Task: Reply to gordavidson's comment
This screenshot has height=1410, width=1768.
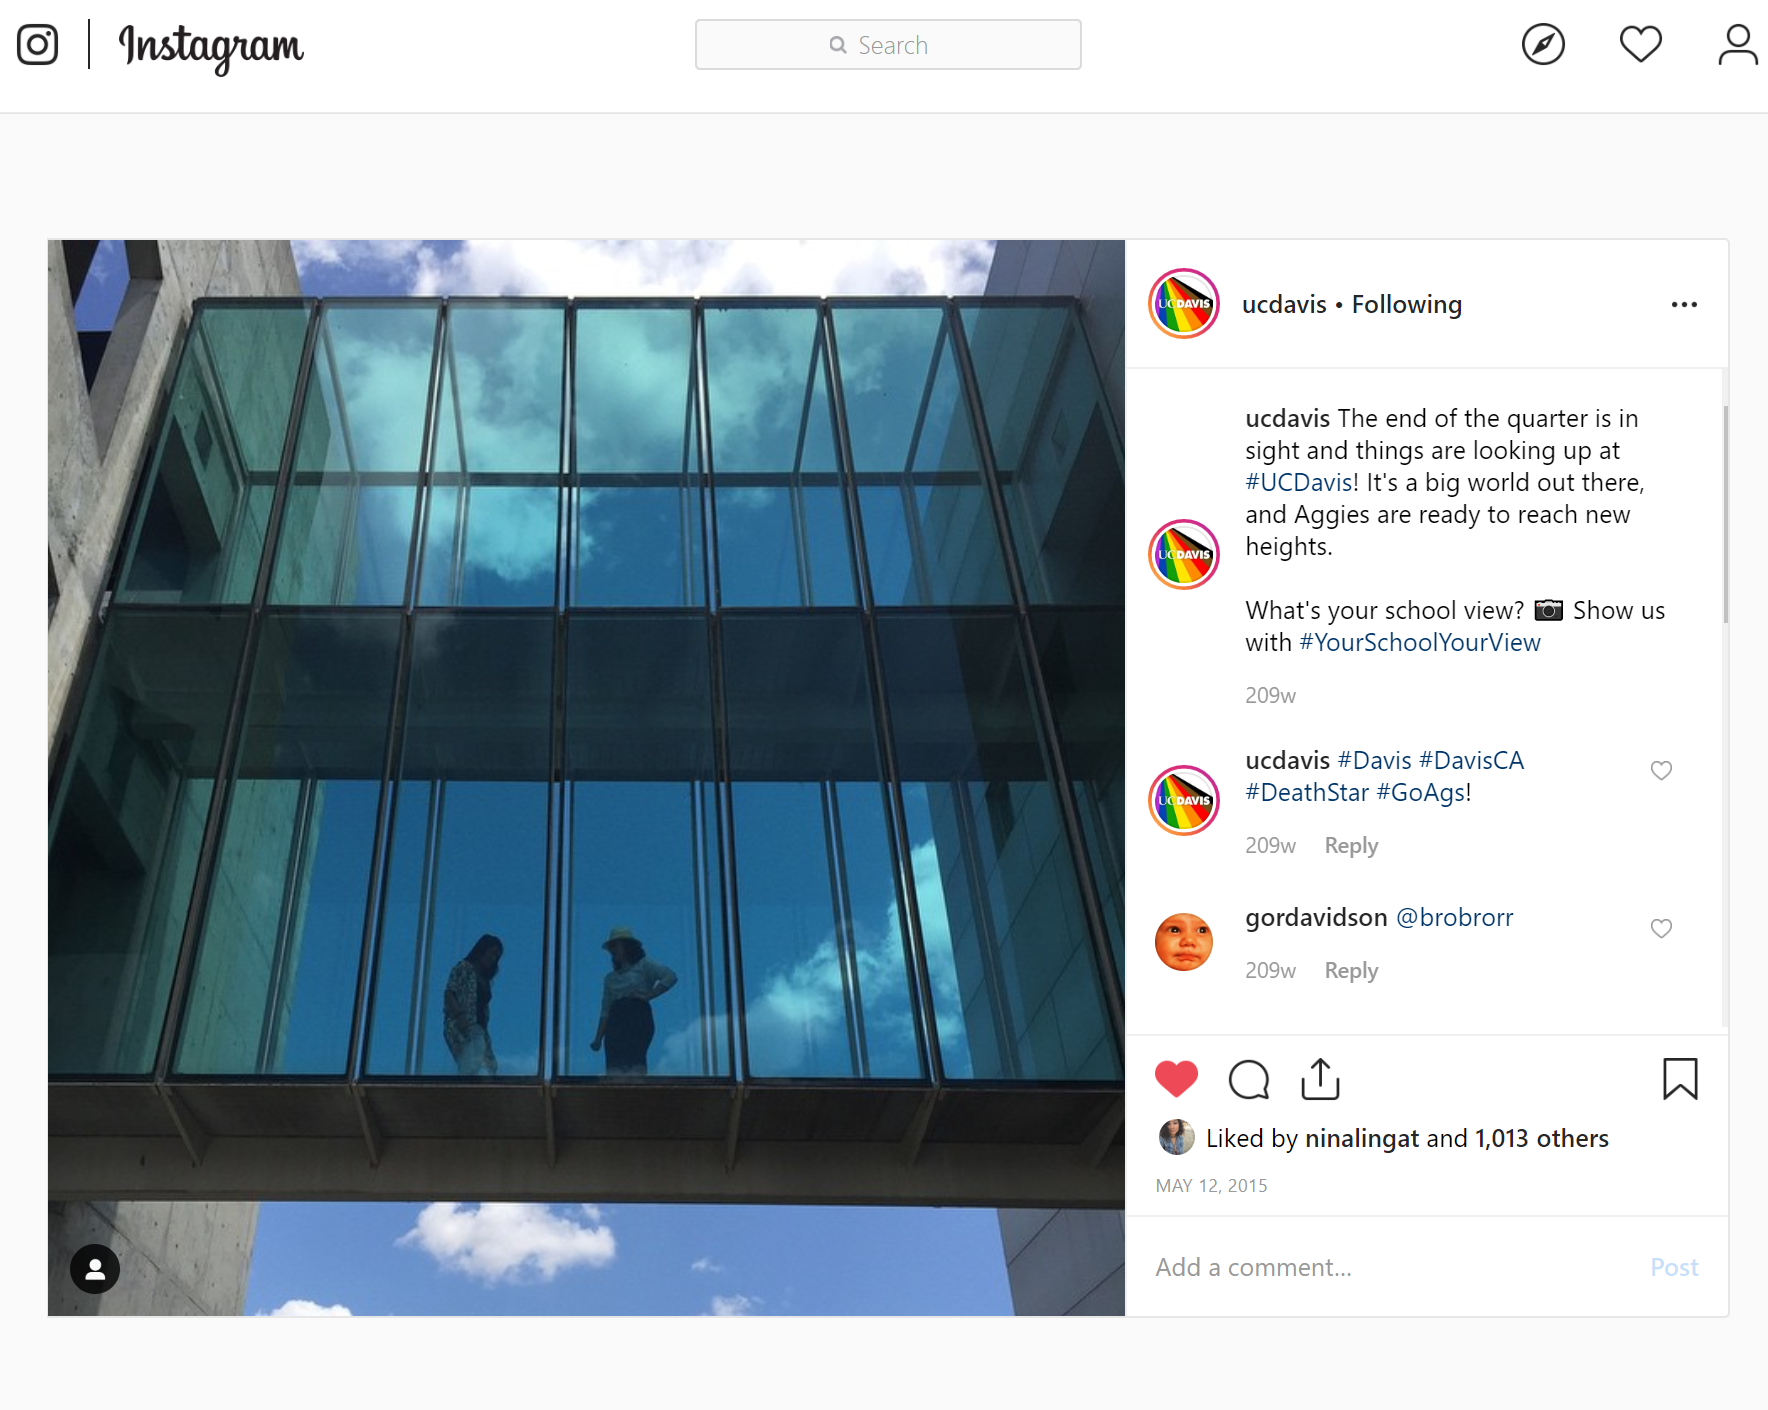Action: point(1351,970)
